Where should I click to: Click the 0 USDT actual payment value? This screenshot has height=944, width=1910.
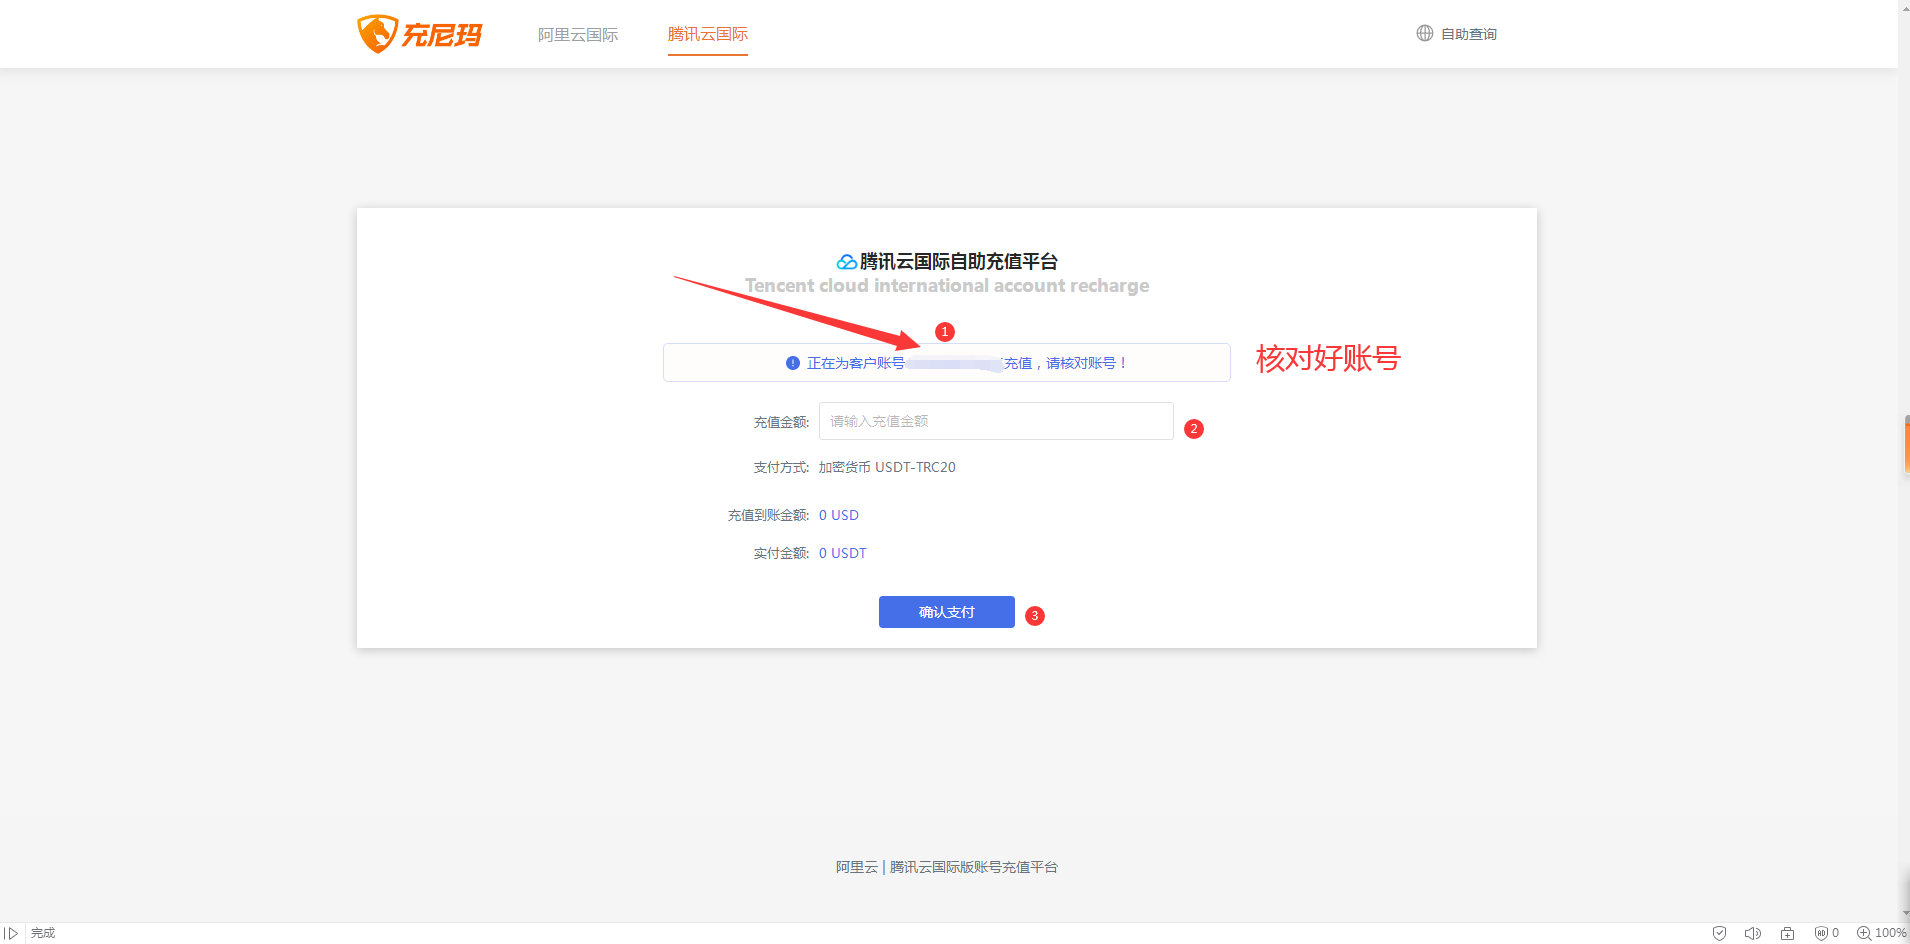pyautogui.click(x=843, y=553)
